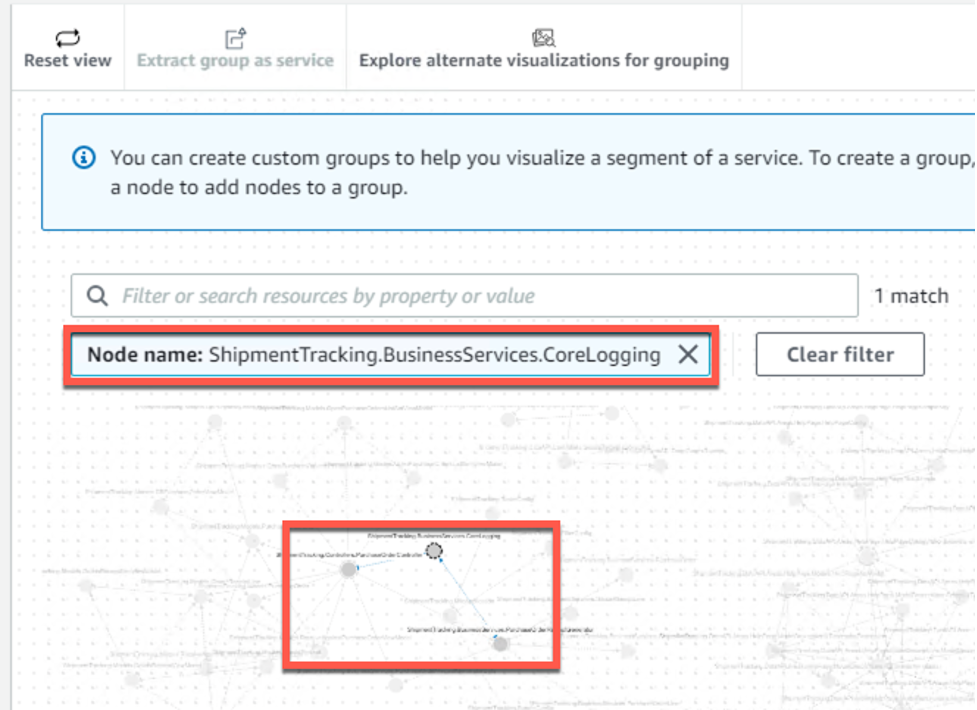Click the Node name filter chip

[x=350, y=354]
